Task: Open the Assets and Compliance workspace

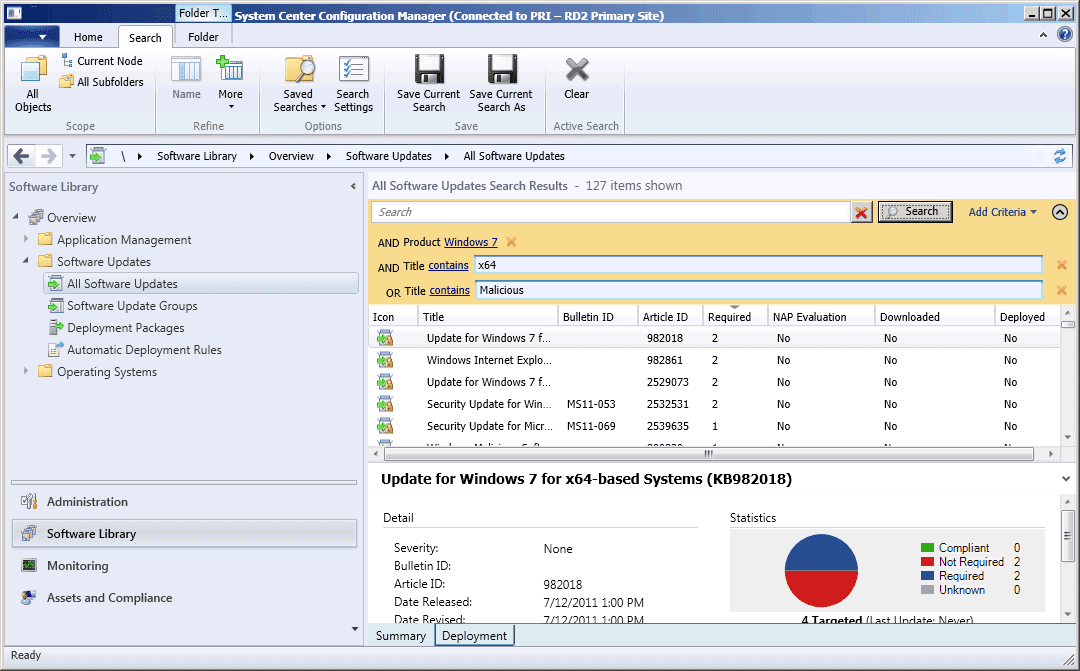Action: point(184,598)
